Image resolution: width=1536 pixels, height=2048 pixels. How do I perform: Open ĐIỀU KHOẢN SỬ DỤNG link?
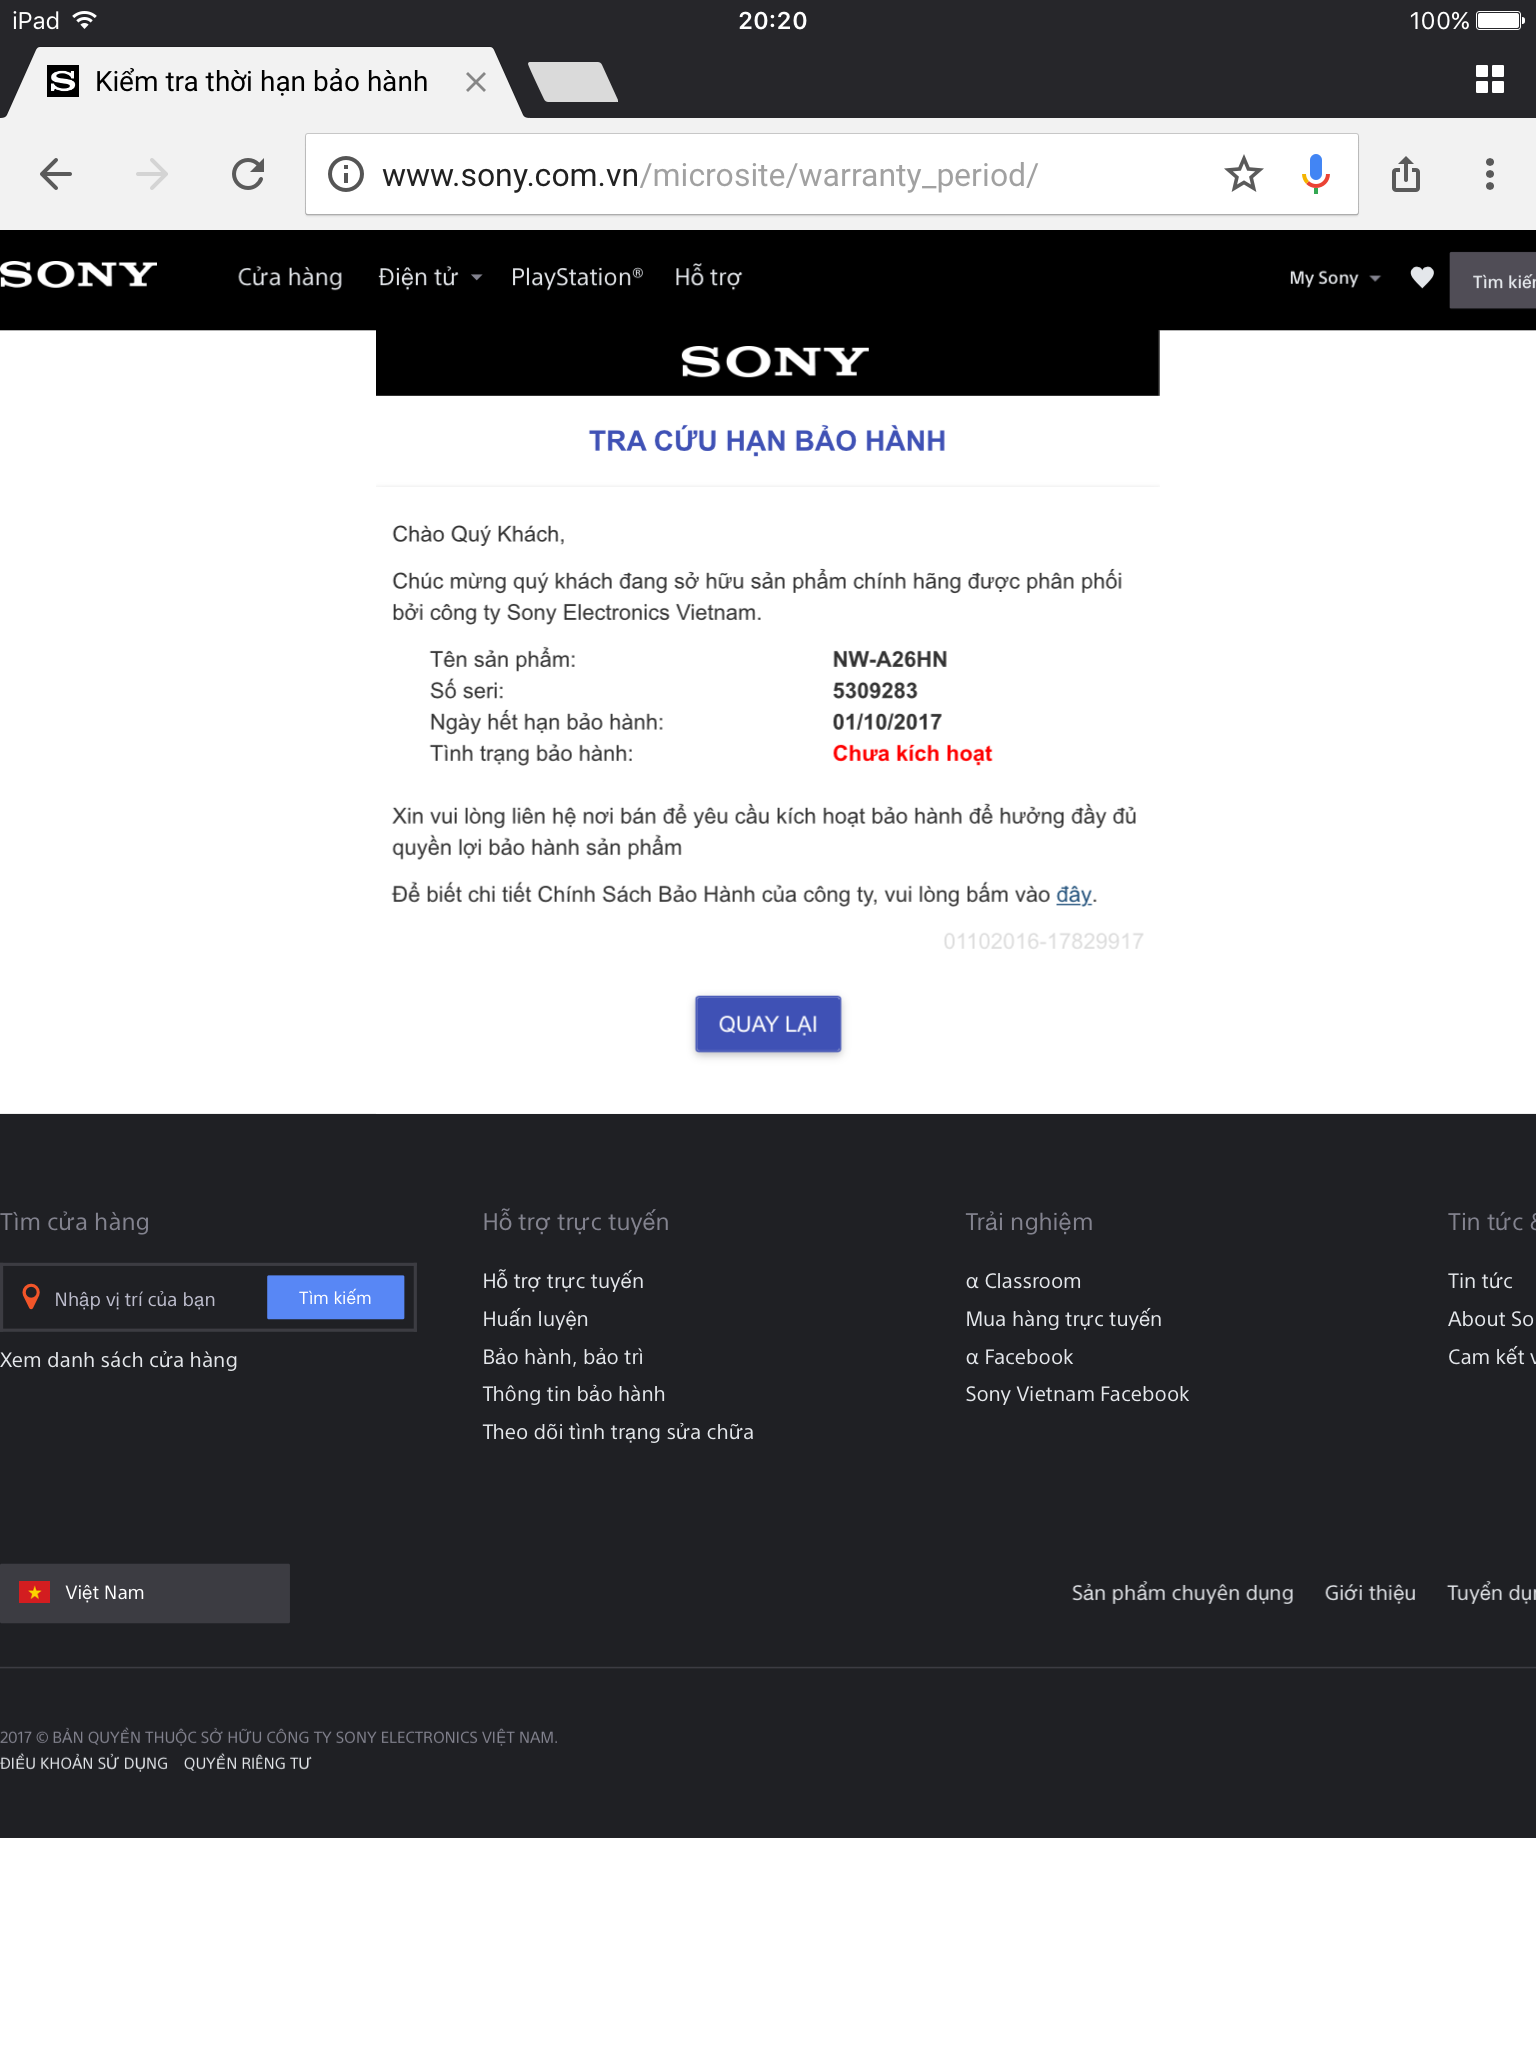[84, 1763]
